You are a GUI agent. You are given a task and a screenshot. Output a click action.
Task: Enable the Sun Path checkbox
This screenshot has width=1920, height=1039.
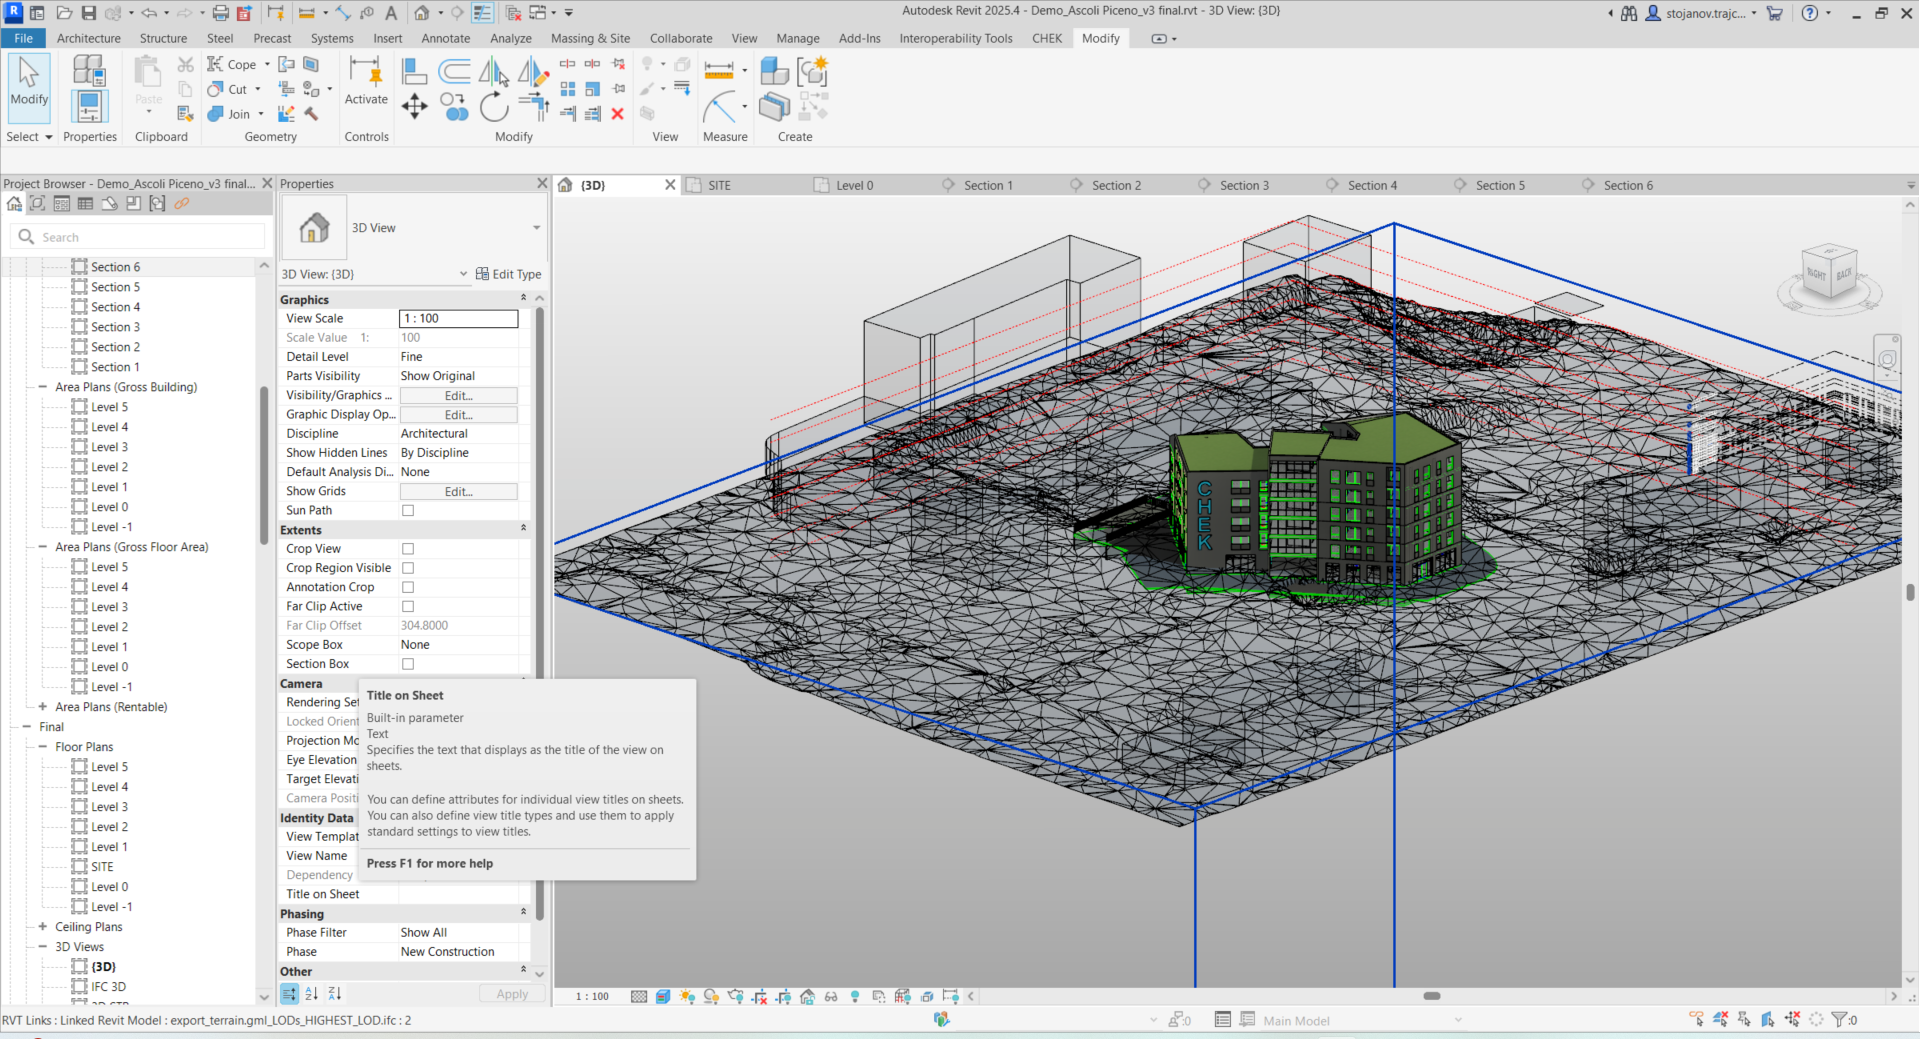click(408, 511)
